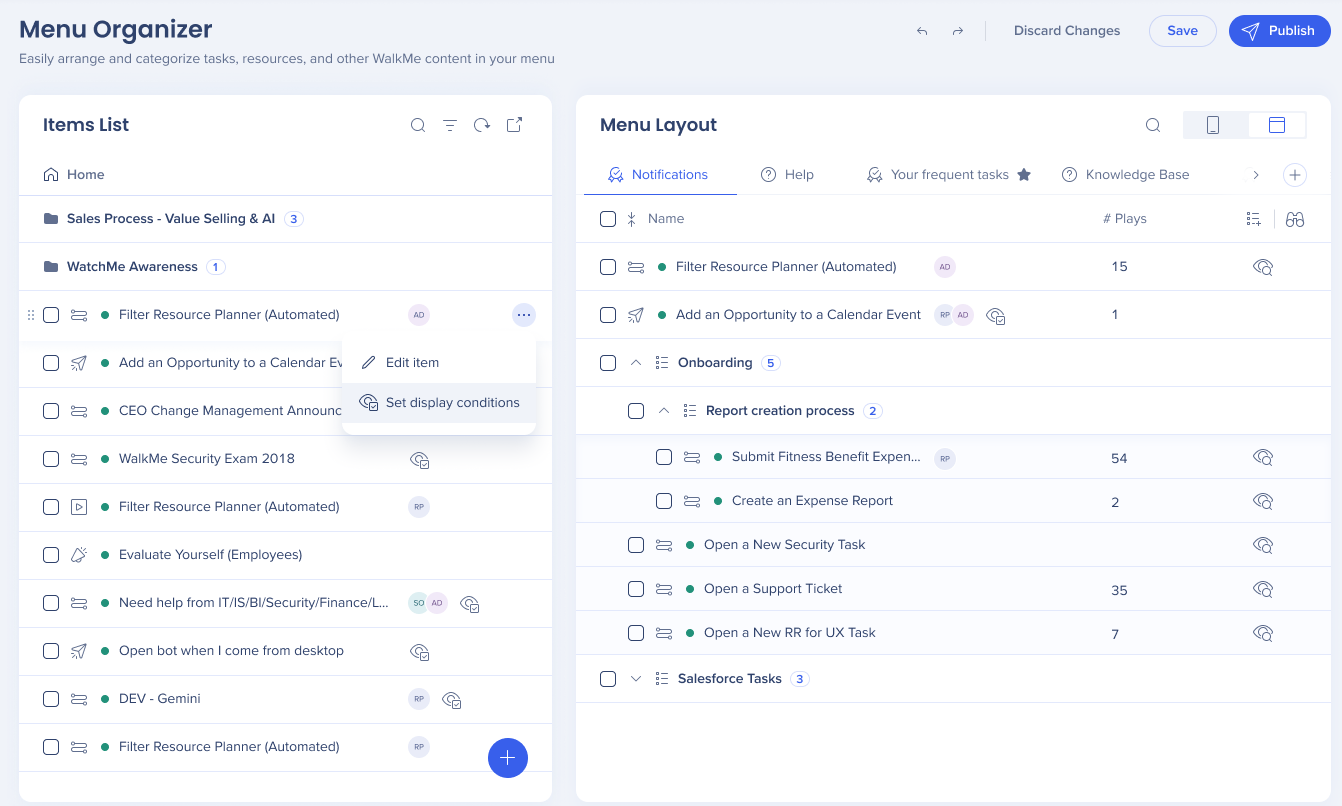Click the undo arrow icon
The height and width of the screenshot is (806, 1342).
[922, 31]
